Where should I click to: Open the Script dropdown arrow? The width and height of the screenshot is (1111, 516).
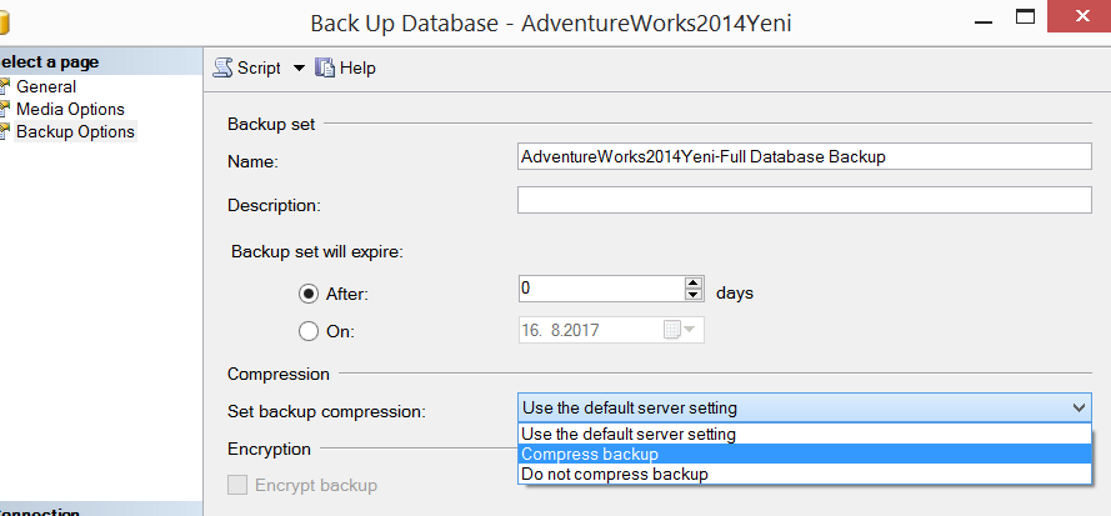tap(299, 69)
